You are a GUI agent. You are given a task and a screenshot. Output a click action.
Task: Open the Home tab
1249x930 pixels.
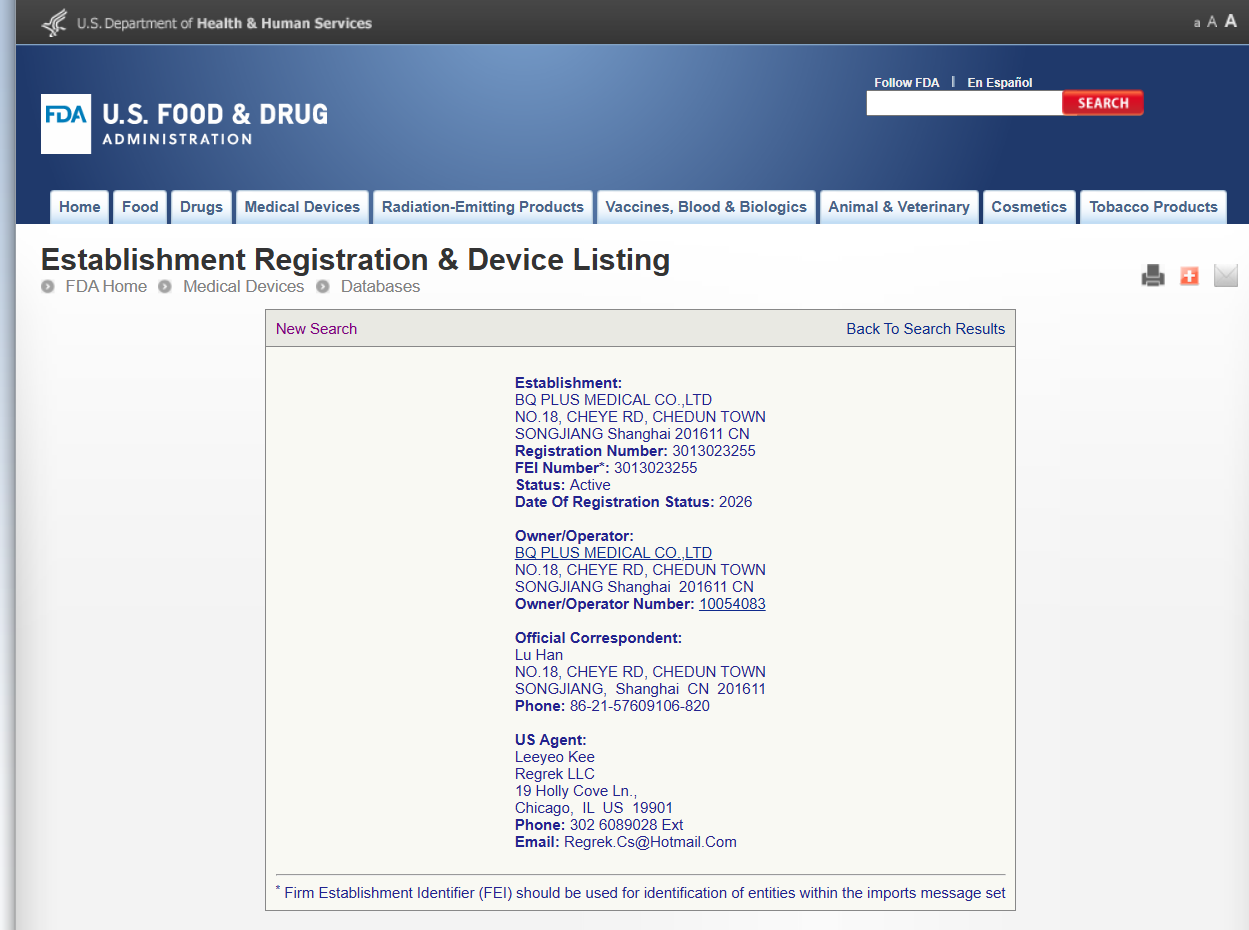coord(80,207)
